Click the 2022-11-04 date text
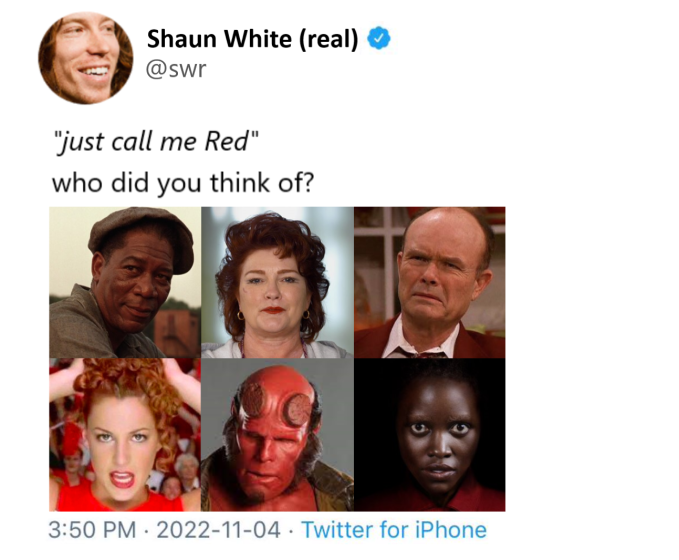Image resolution: width=679 pixels, height=560 pixels. [218, 530]
